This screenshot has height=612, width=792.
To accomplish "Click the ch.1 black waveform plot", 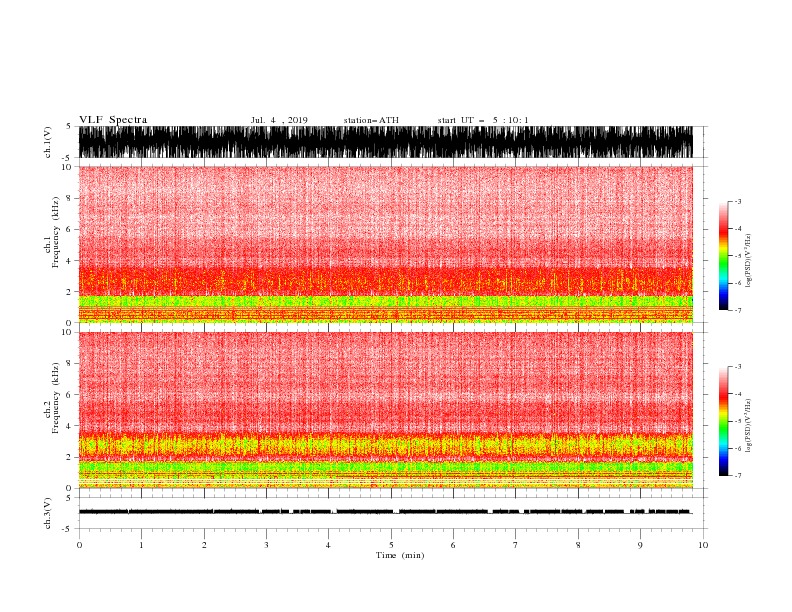I will pyautogui.click(x=386, y=142).
